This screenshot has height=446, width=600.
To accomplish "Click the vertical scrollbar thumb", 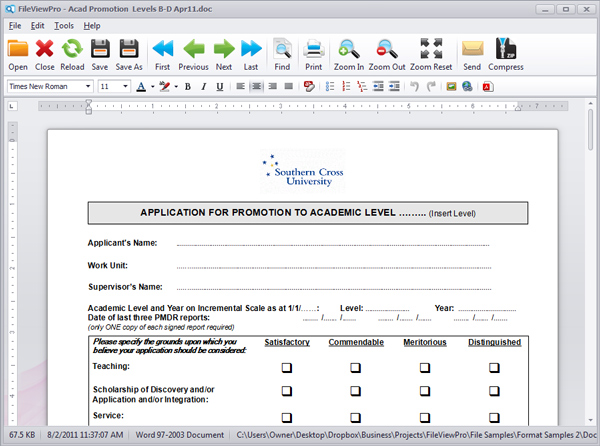I will point(590,129).
